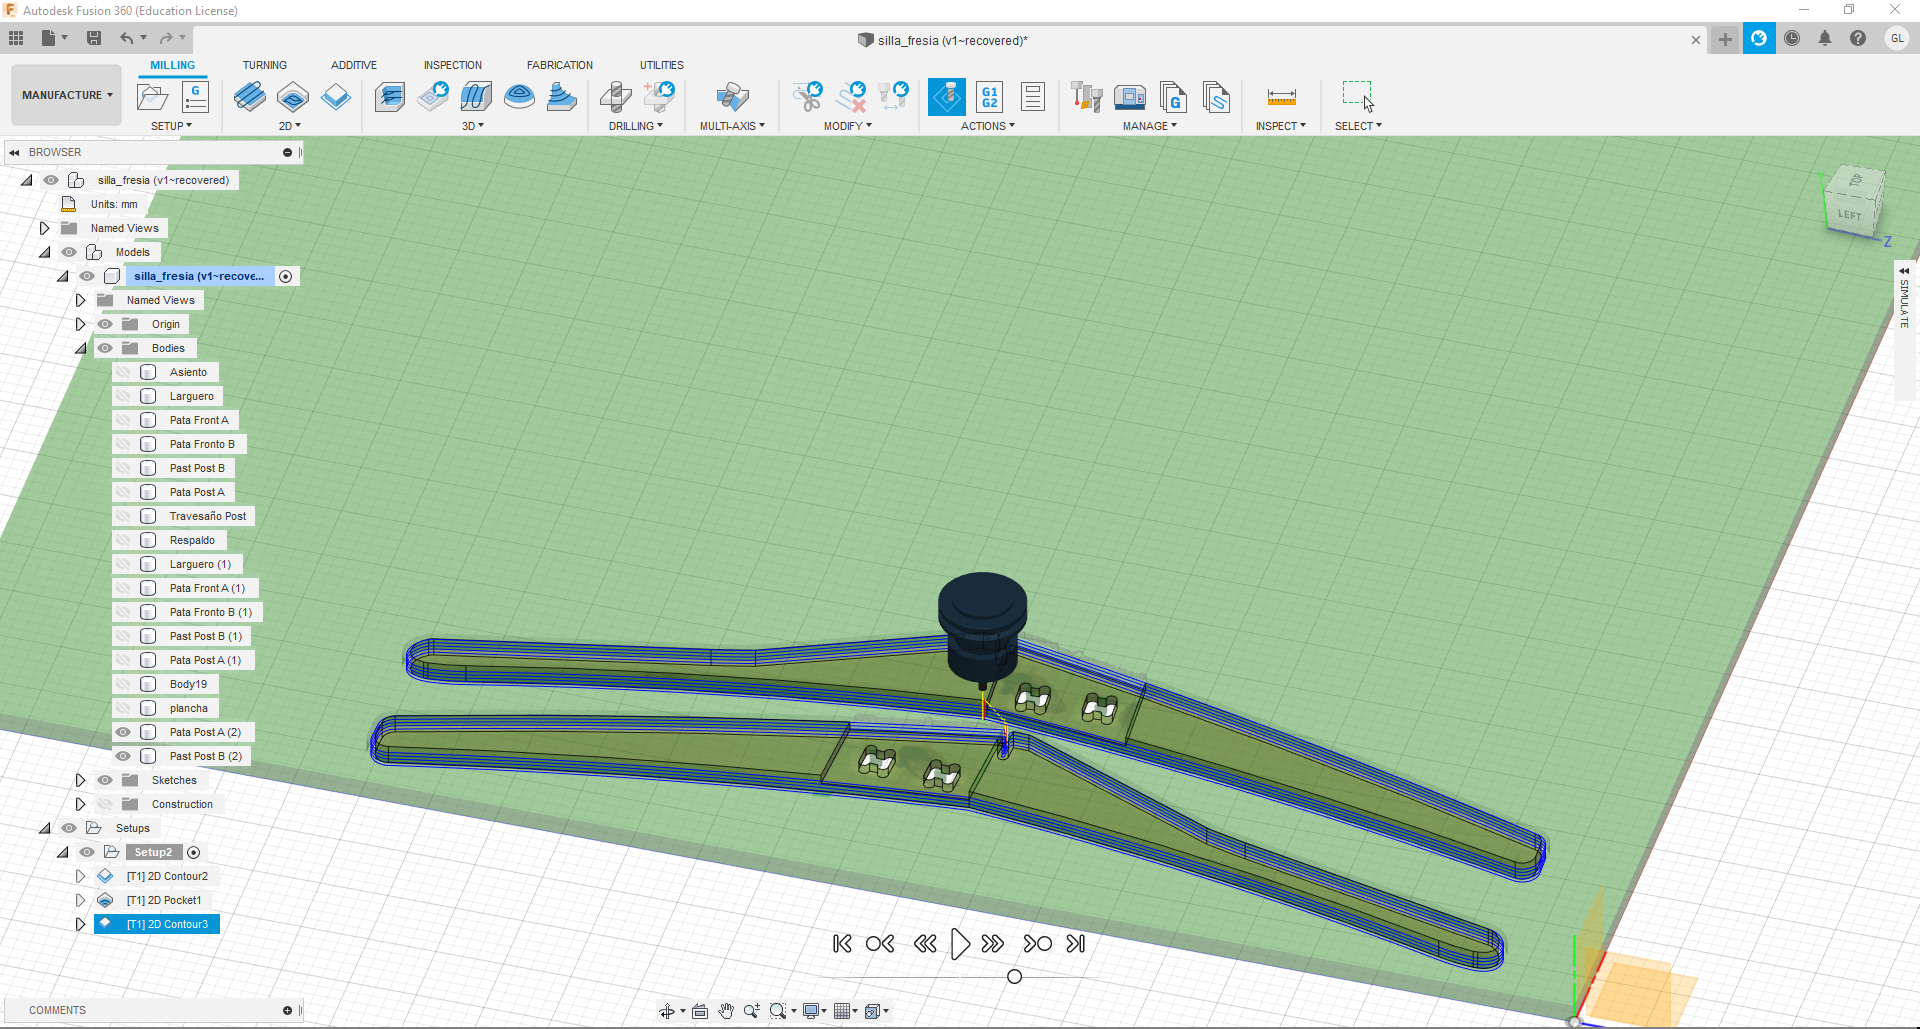This screenshot has height=1029, width=1920.
Task: Switch to the INSPECTION tab
Action: coord(452,65)
